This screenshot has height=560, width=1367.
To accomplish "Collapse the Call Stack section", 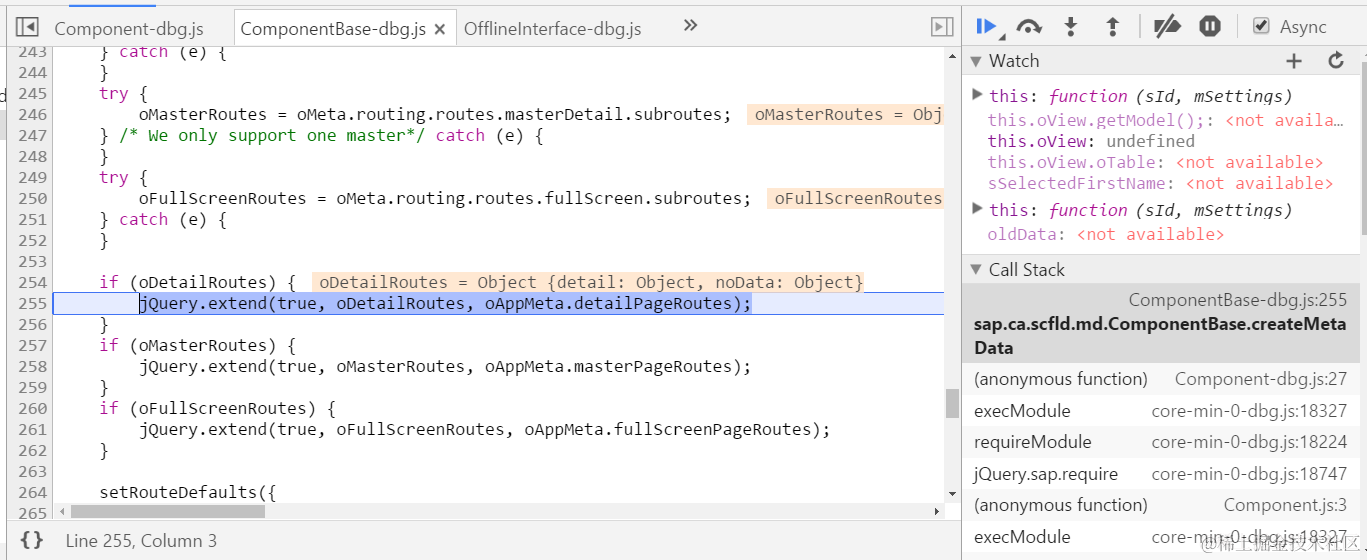I will [976, 269].
